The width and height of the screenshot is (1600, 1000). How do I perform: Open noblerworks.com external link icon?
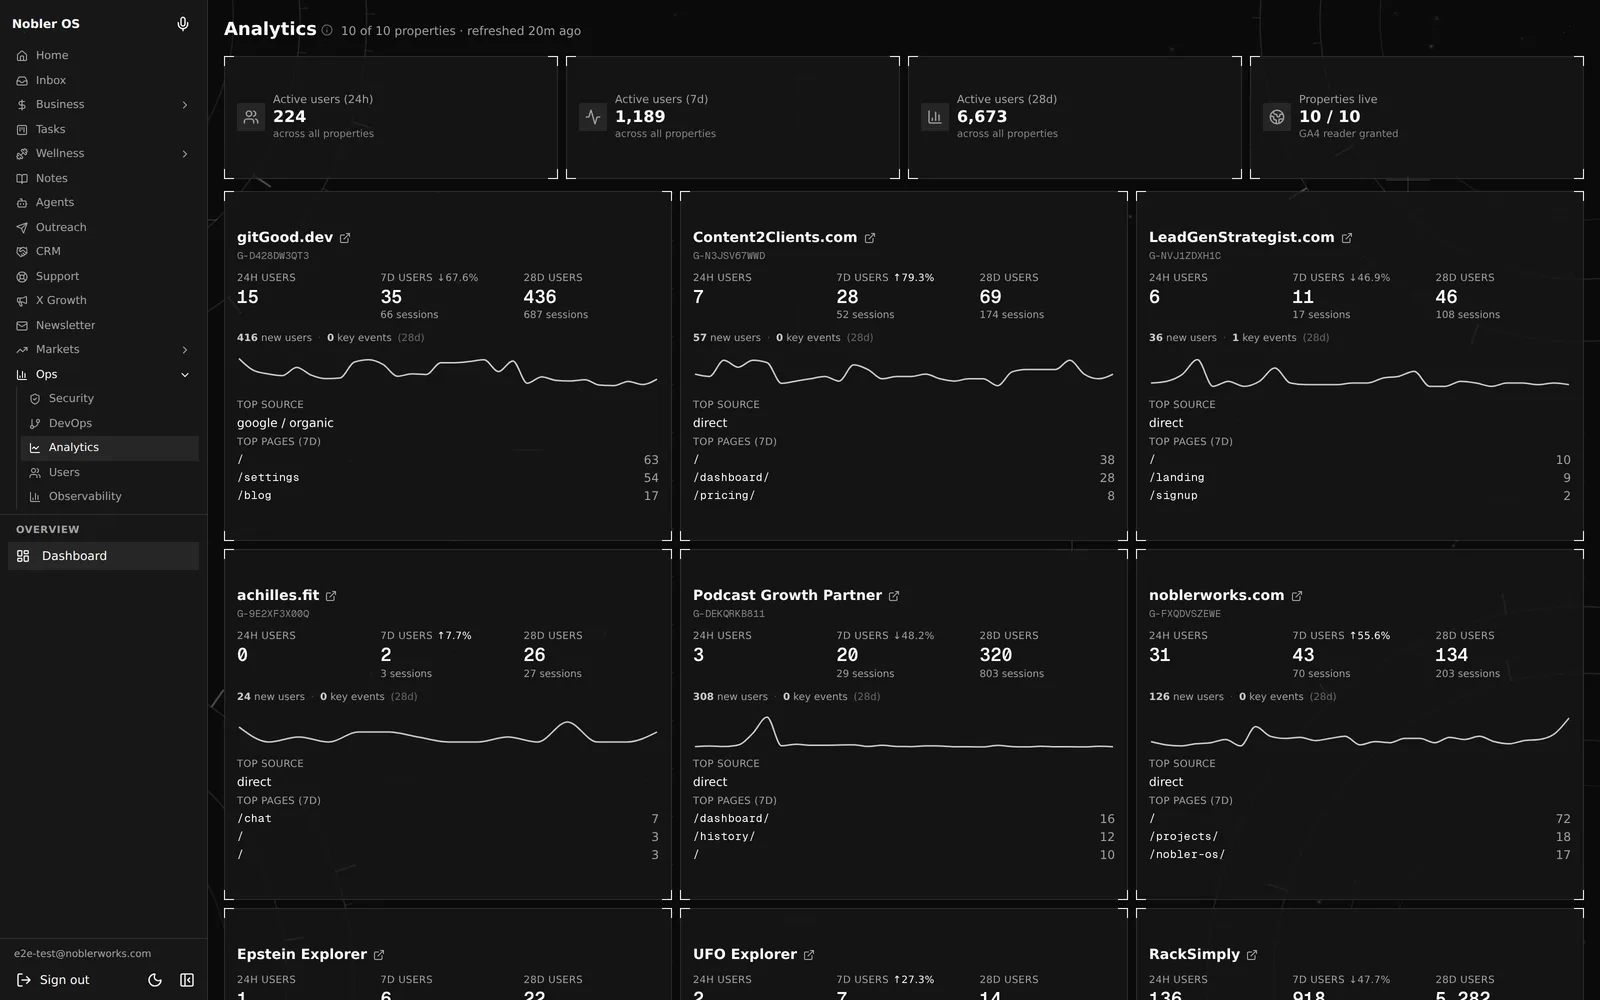pyautogui.click(x=1297, y=596)
